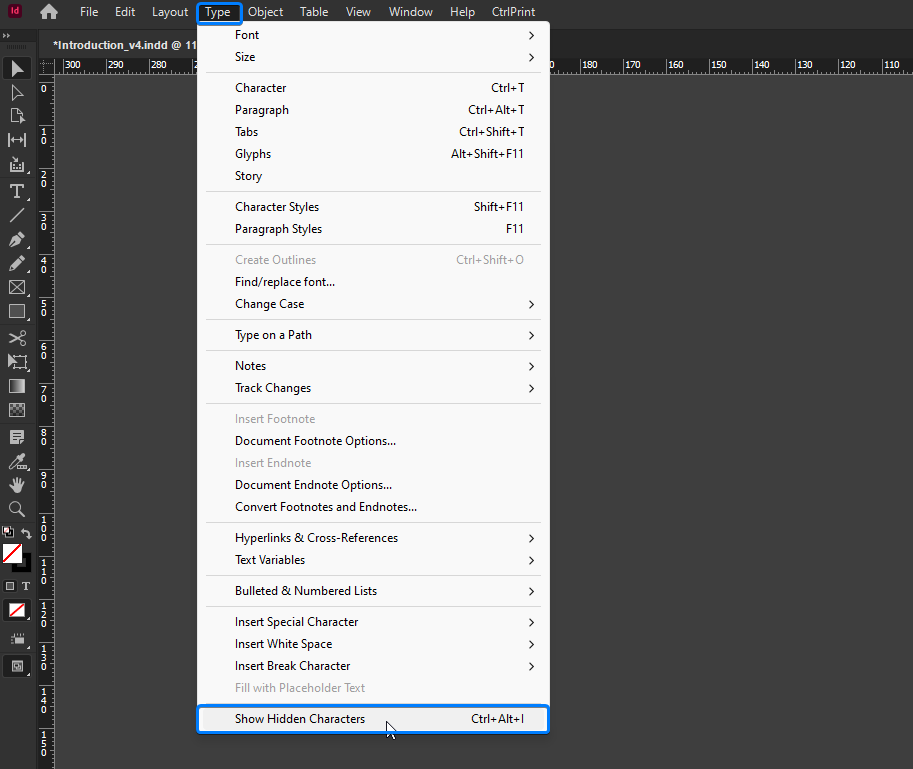
Task: Open the view options tool button
Action: tap(17, 639)
